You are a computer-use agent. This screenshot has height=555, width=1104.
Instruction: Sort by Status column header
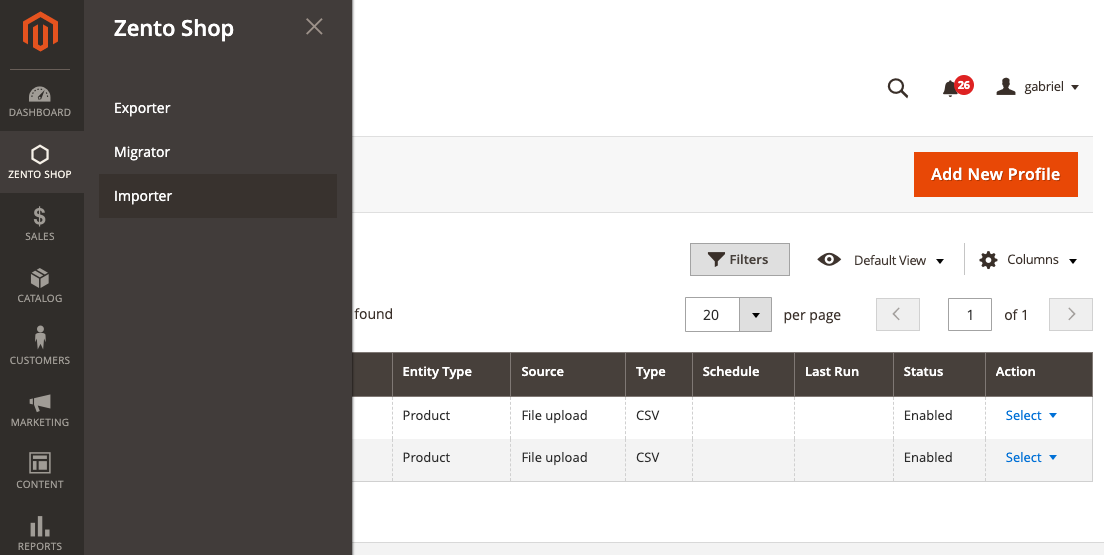pos(939,374)
